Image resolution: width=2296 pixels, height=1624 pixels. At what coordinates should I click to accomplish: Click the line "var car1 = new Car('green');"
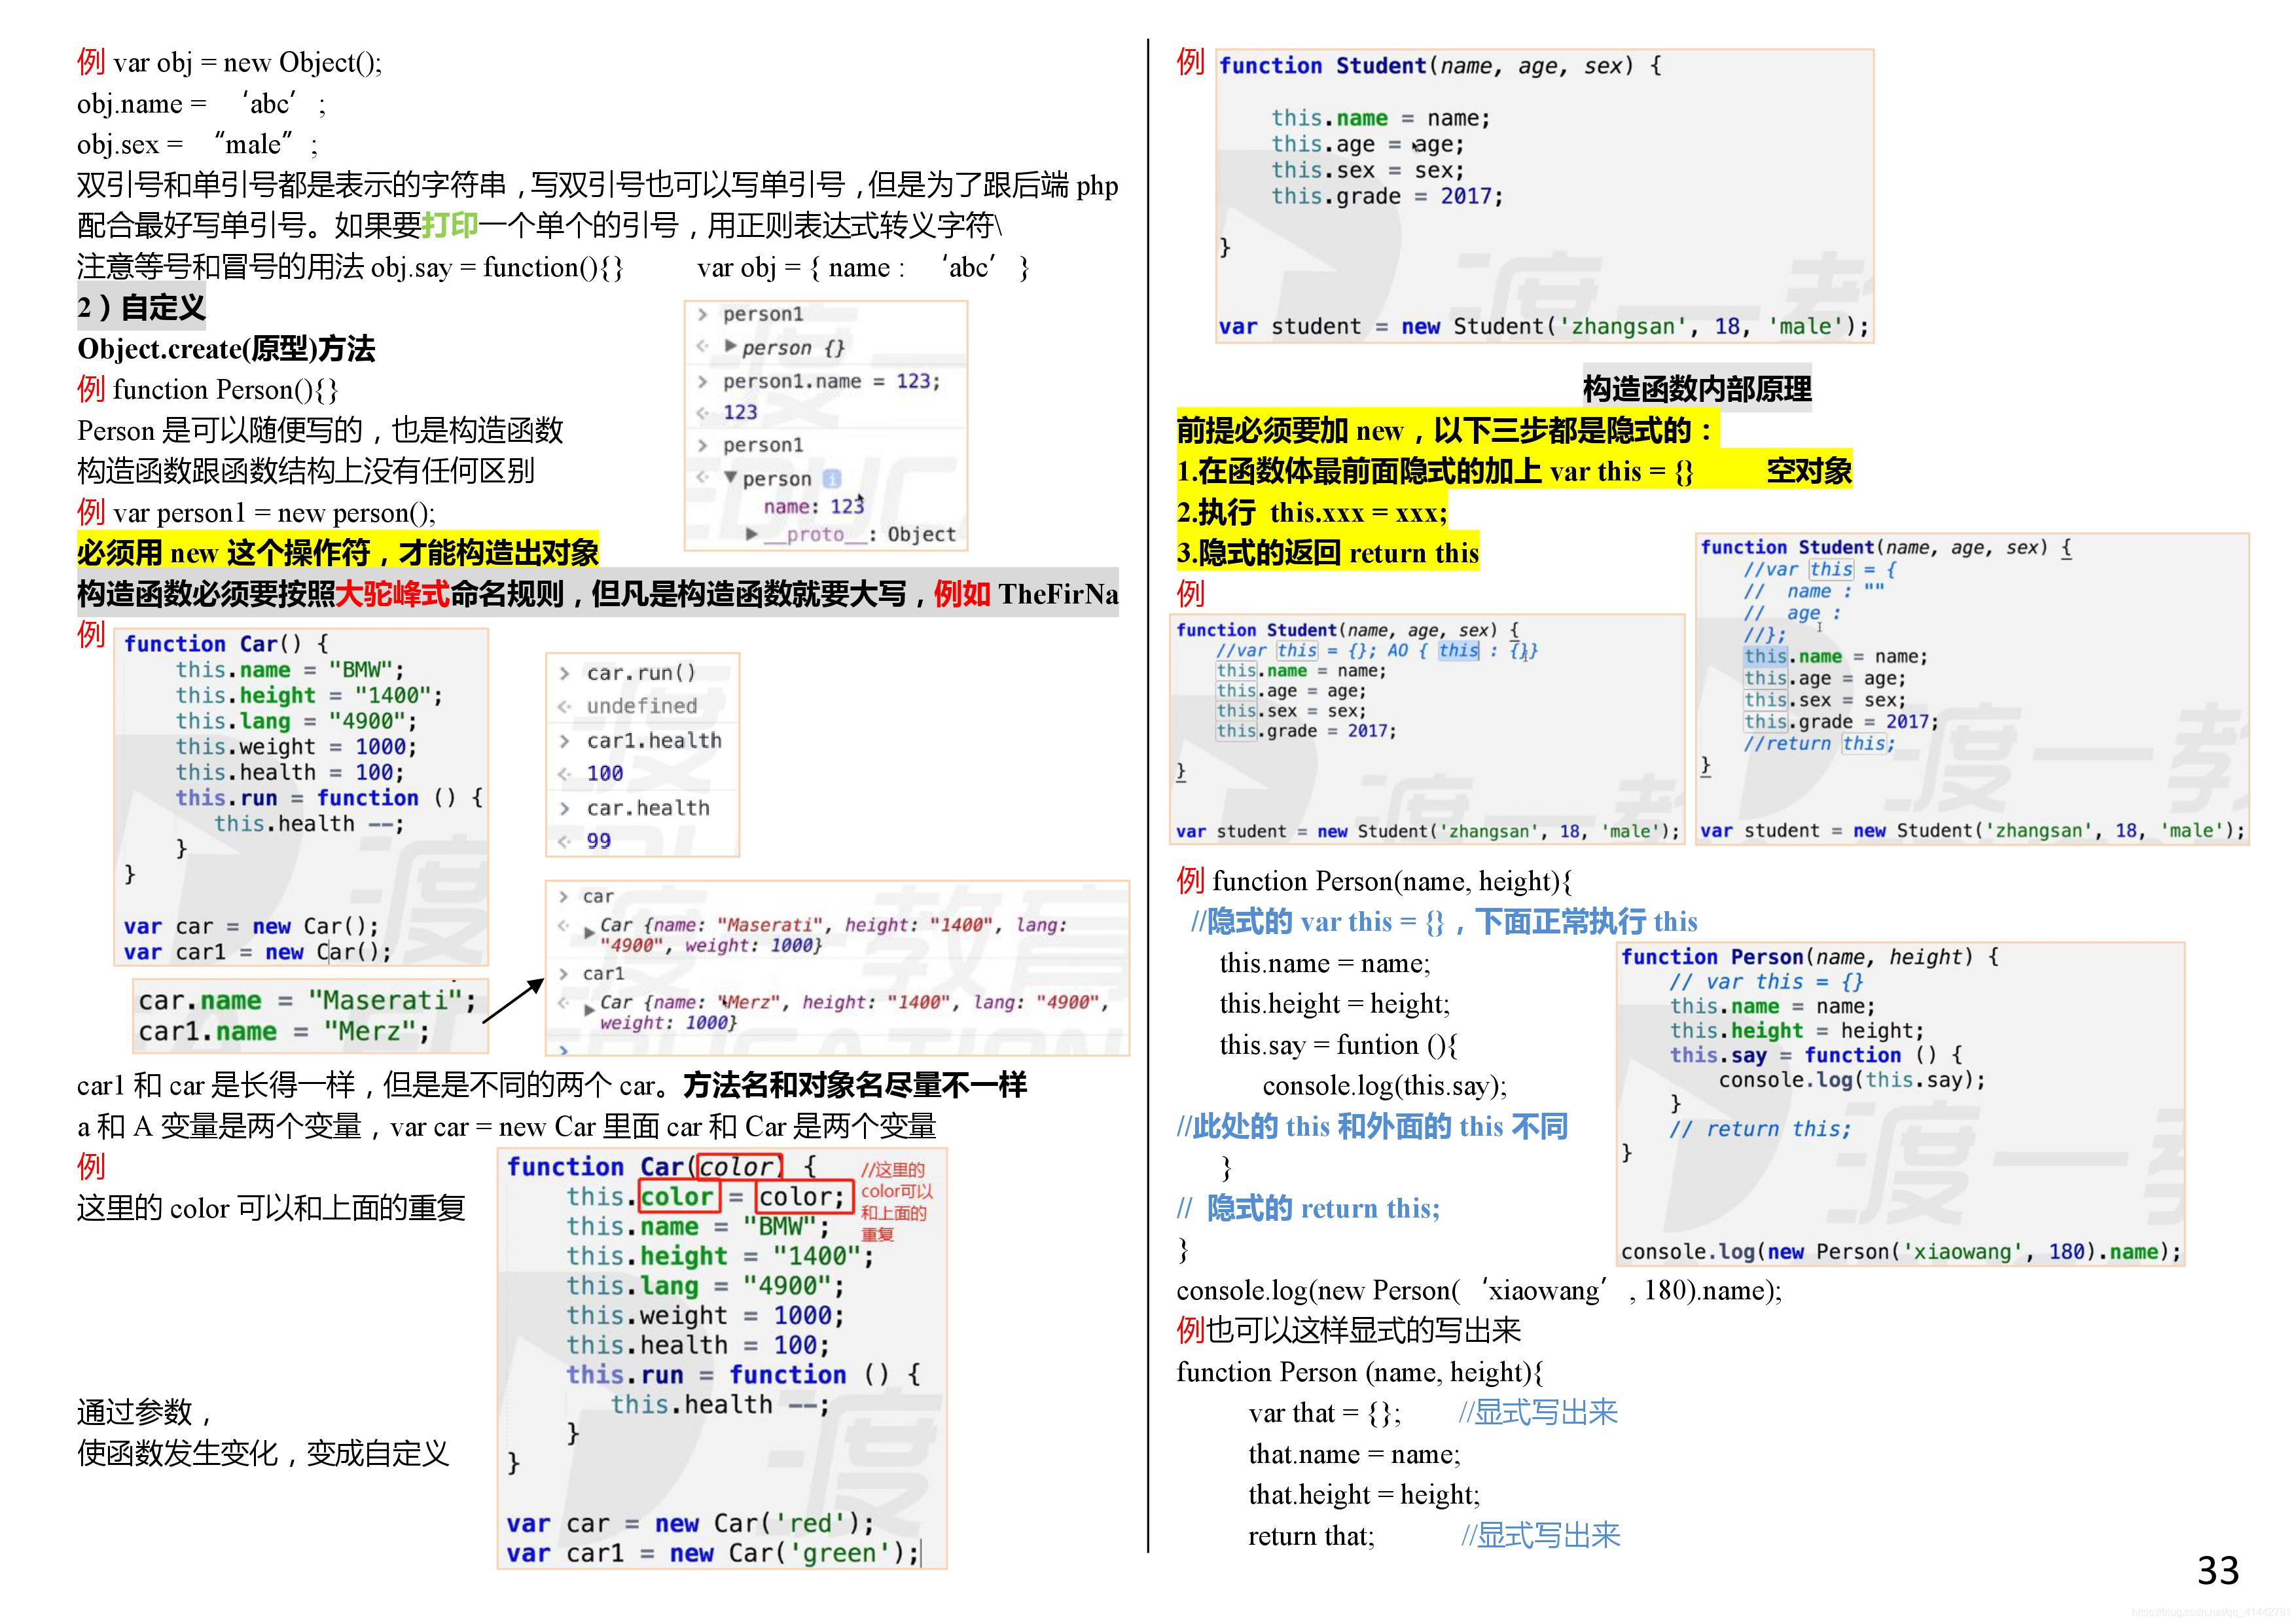[712, 1553]
